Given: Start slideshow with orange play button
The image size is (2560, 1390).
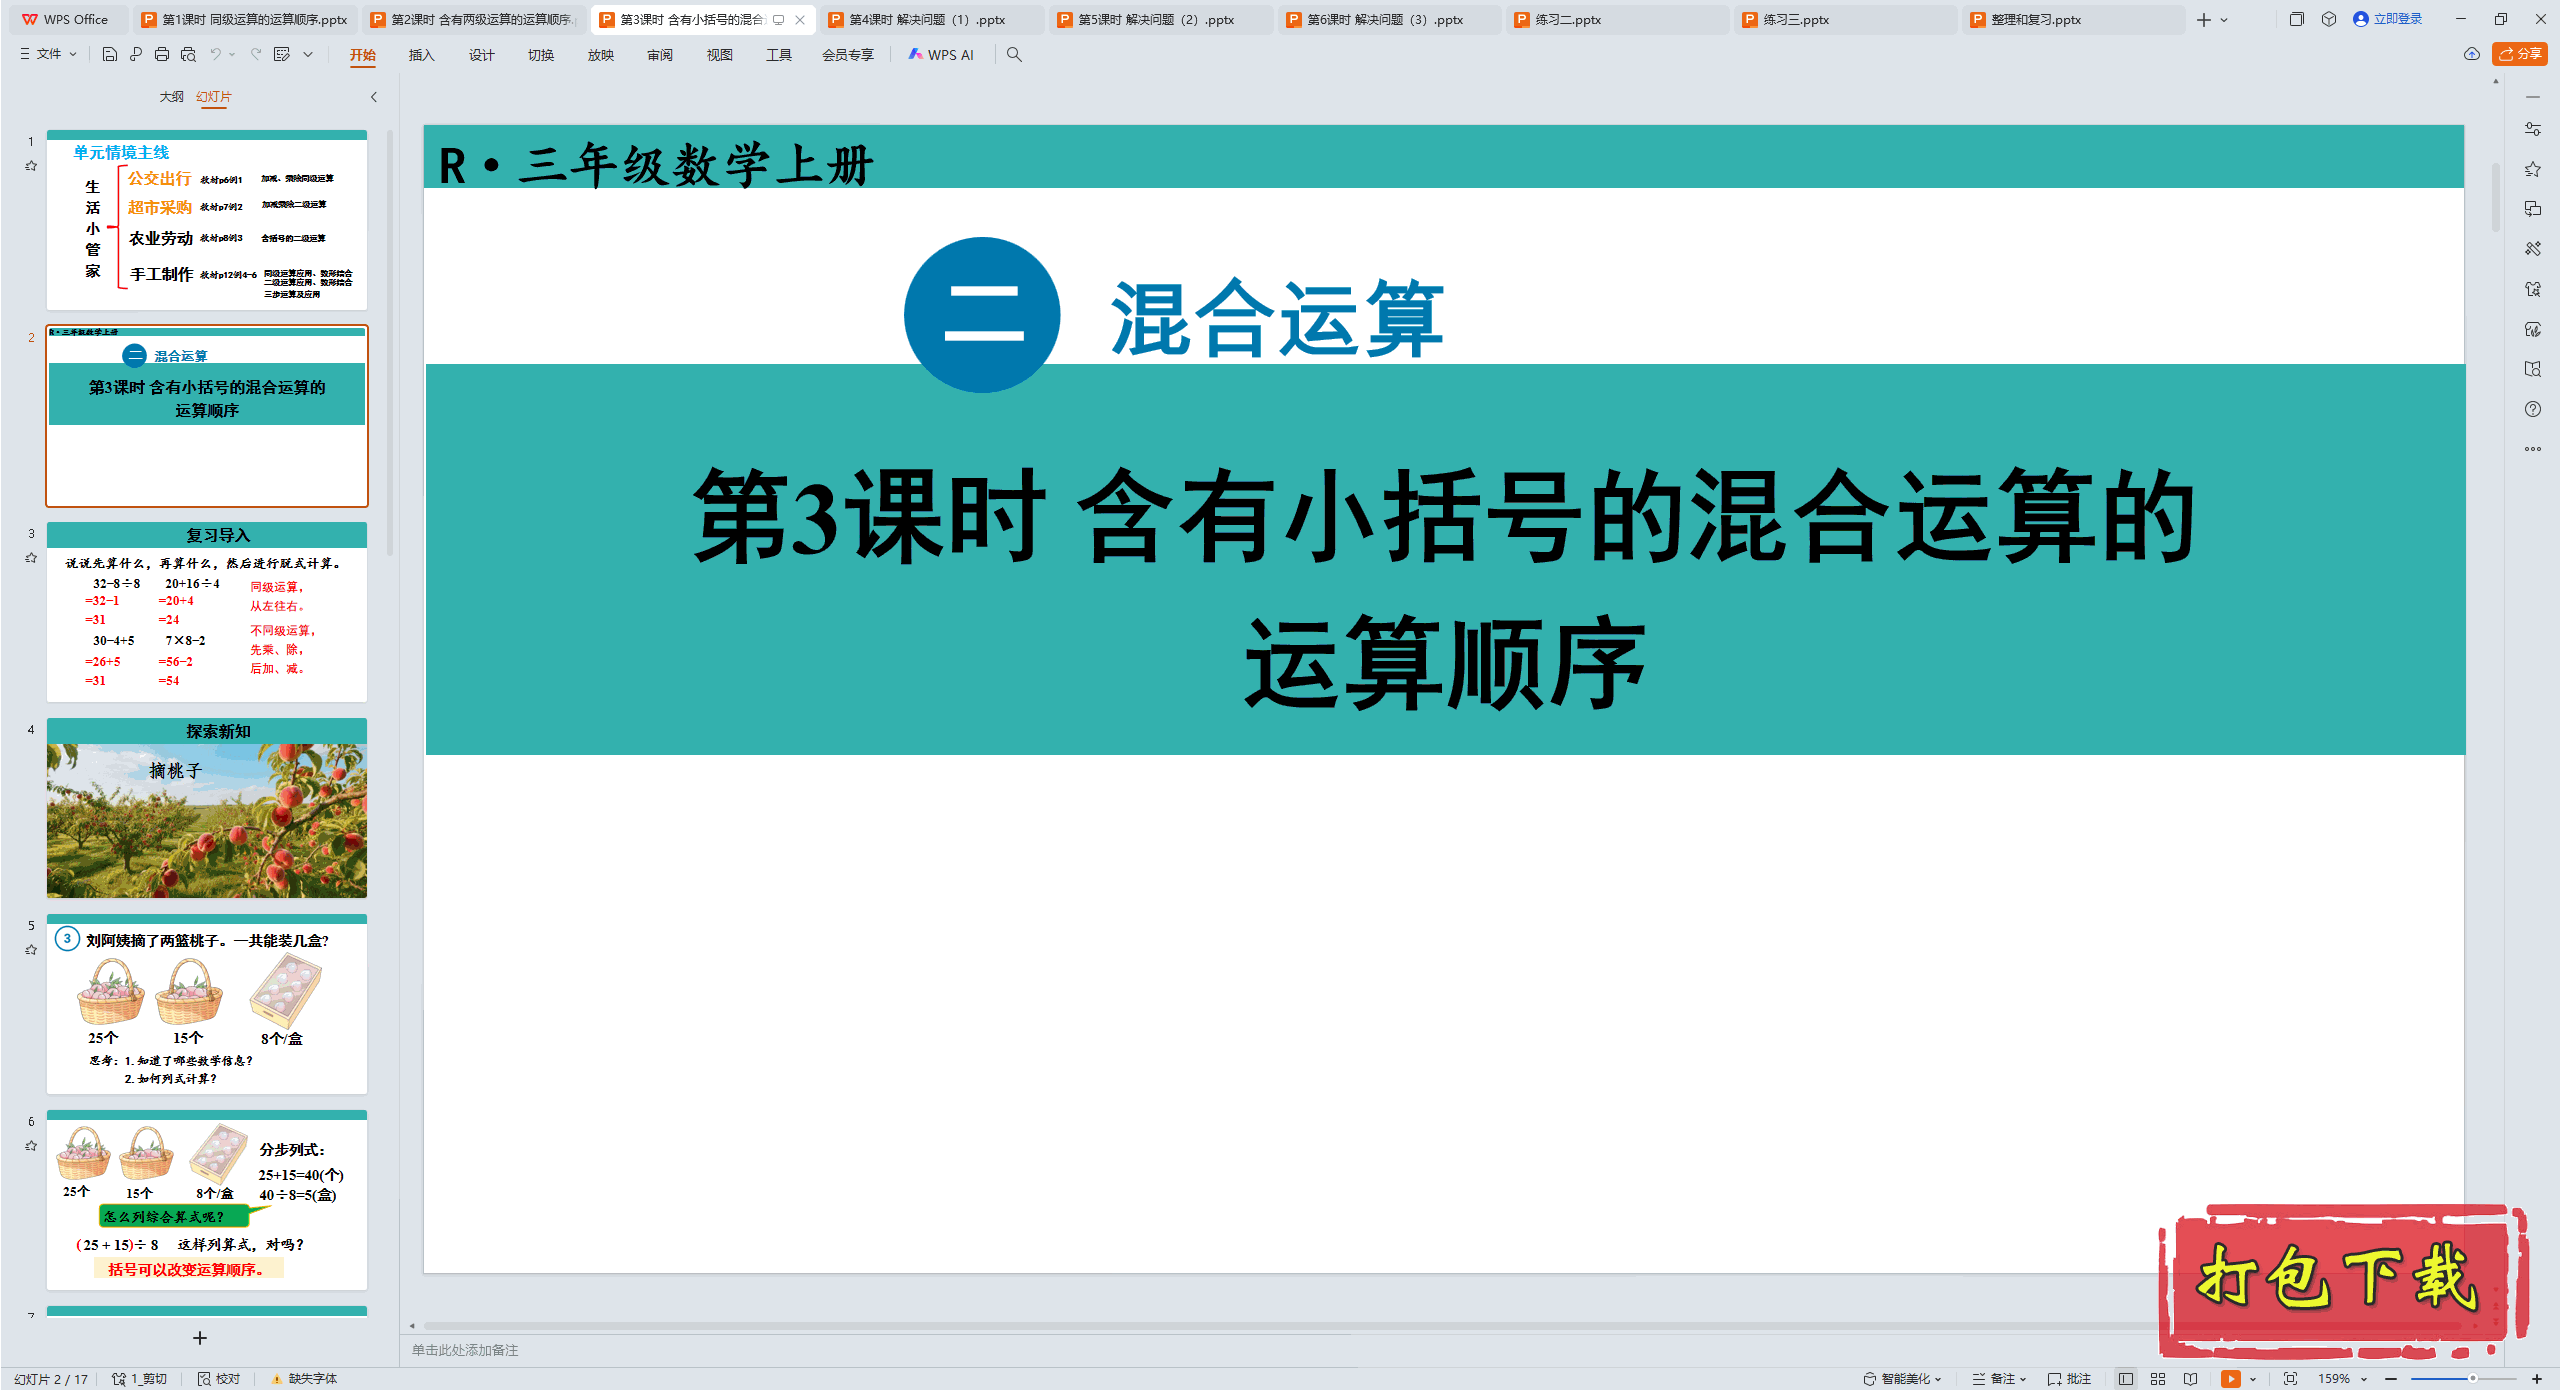Looking at the screenshot, I should pos(2230,1378).
